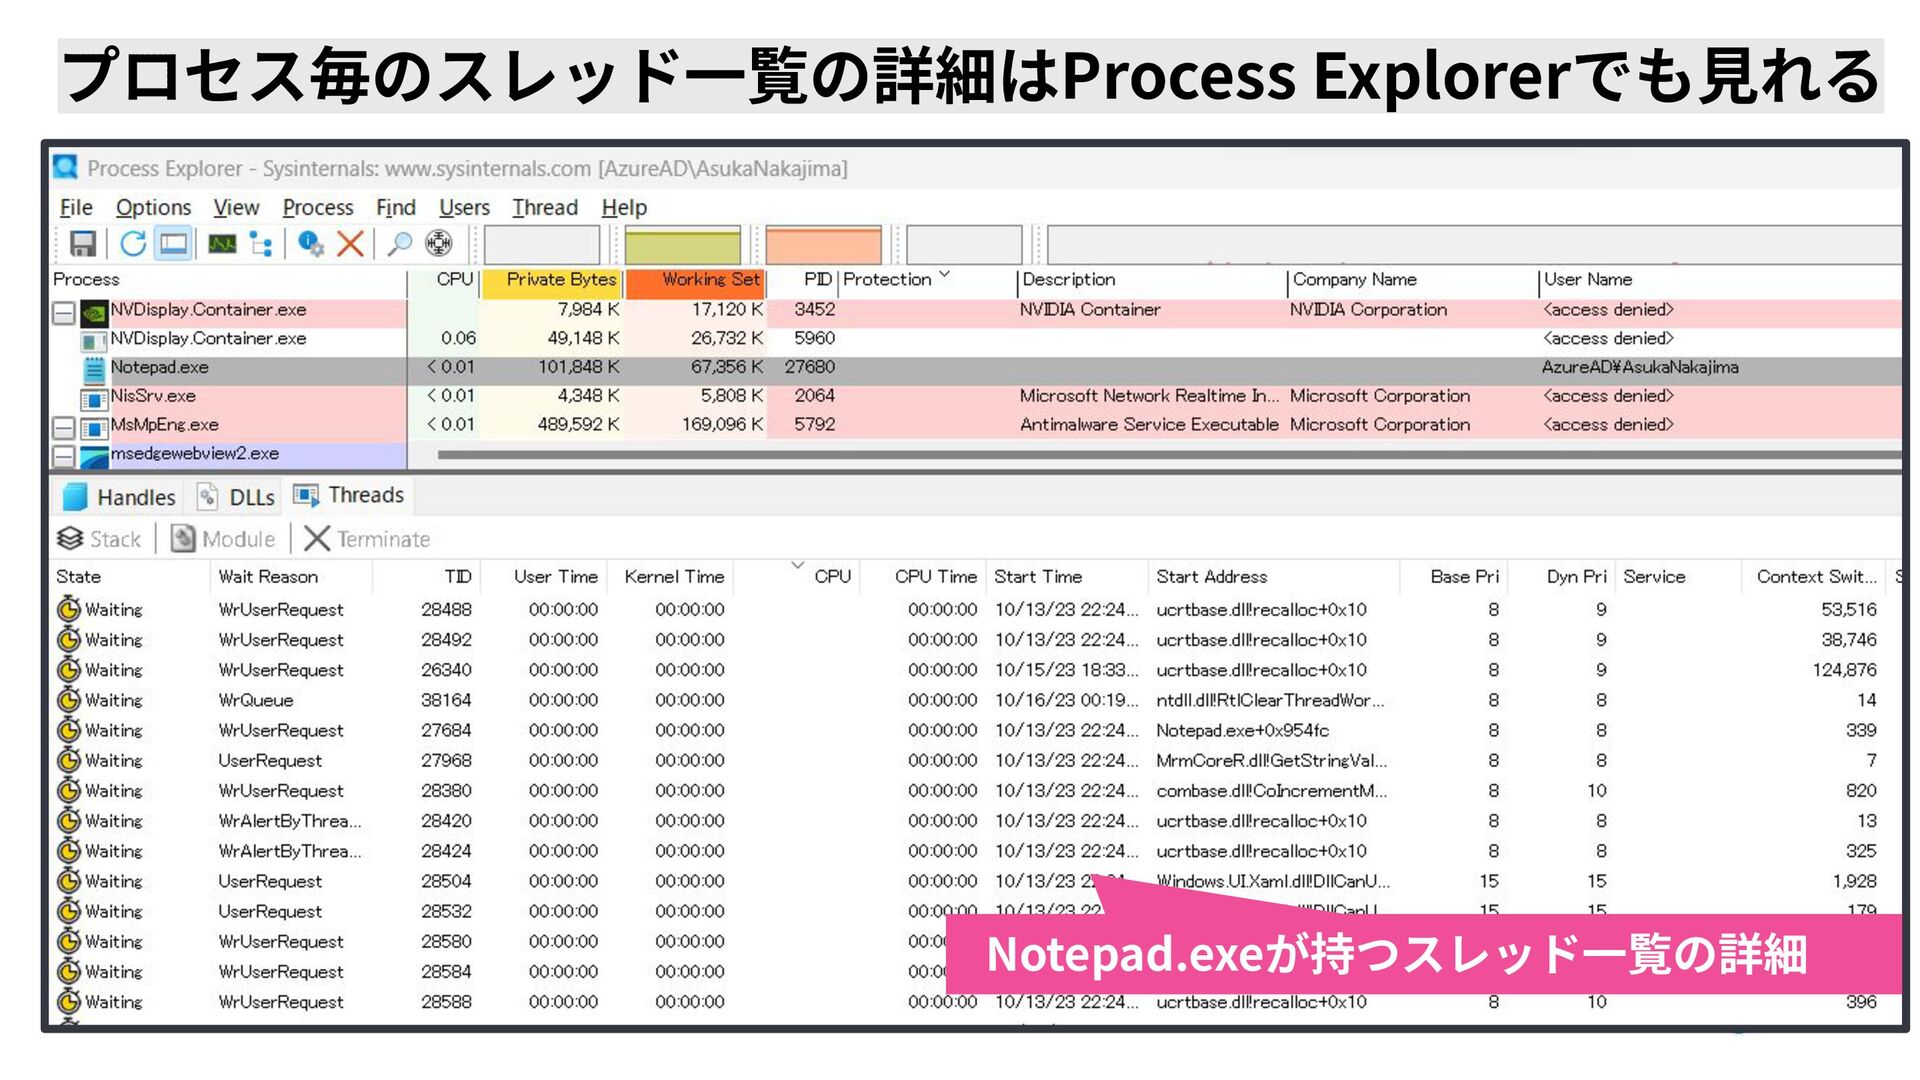The image size is (1920, 1080).
Task: Open the Thread menu
Action: (x=545, y=207)
